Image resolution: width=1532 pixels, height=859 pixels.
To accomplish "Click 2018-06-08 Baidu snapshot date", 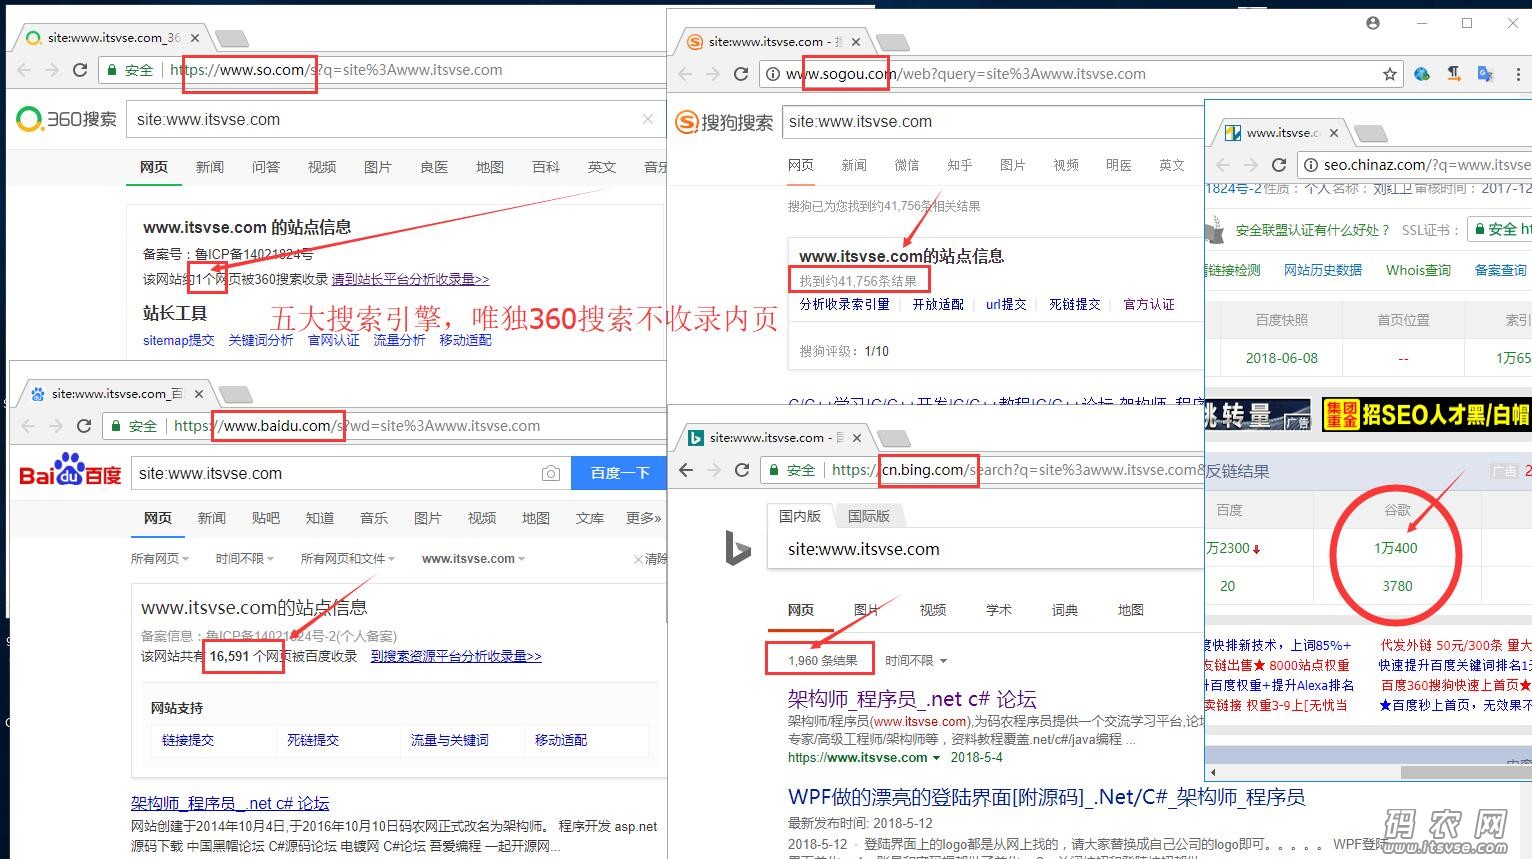I will pos(1282,358).
